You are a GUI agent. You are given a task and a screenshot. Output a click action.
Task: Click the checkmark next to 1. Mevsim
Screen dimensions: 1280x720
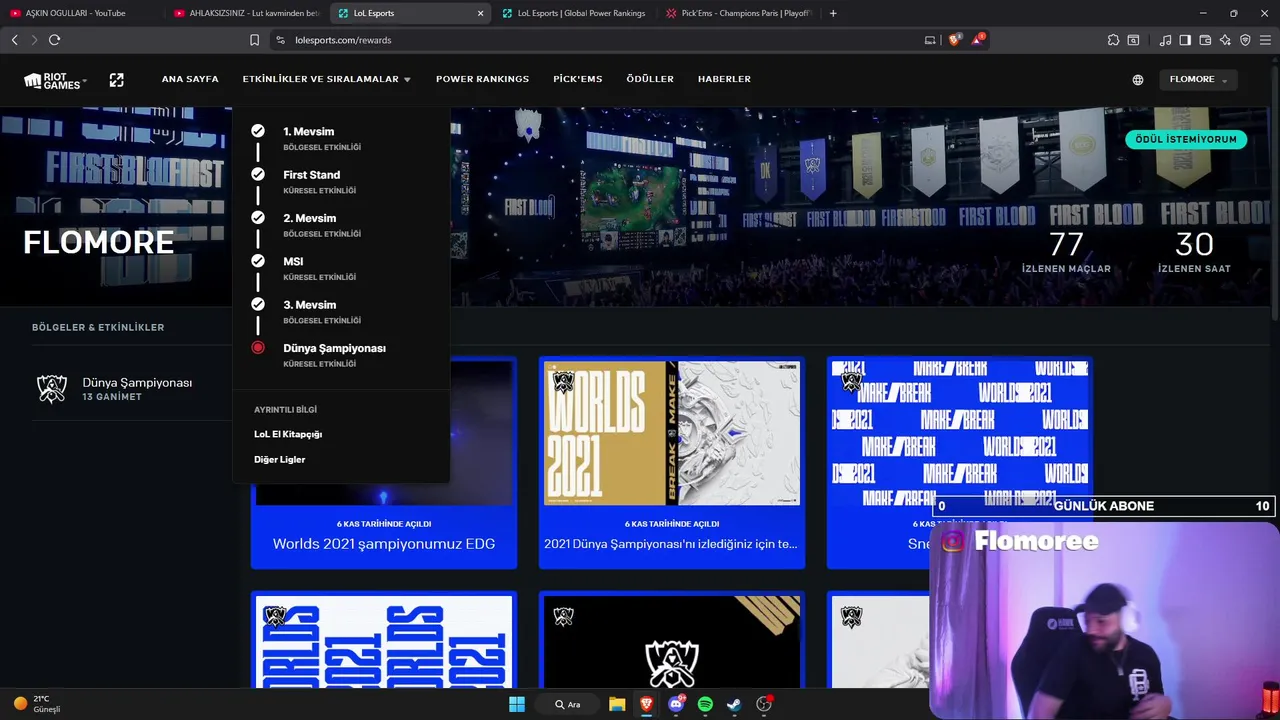[x=258, y=131]
